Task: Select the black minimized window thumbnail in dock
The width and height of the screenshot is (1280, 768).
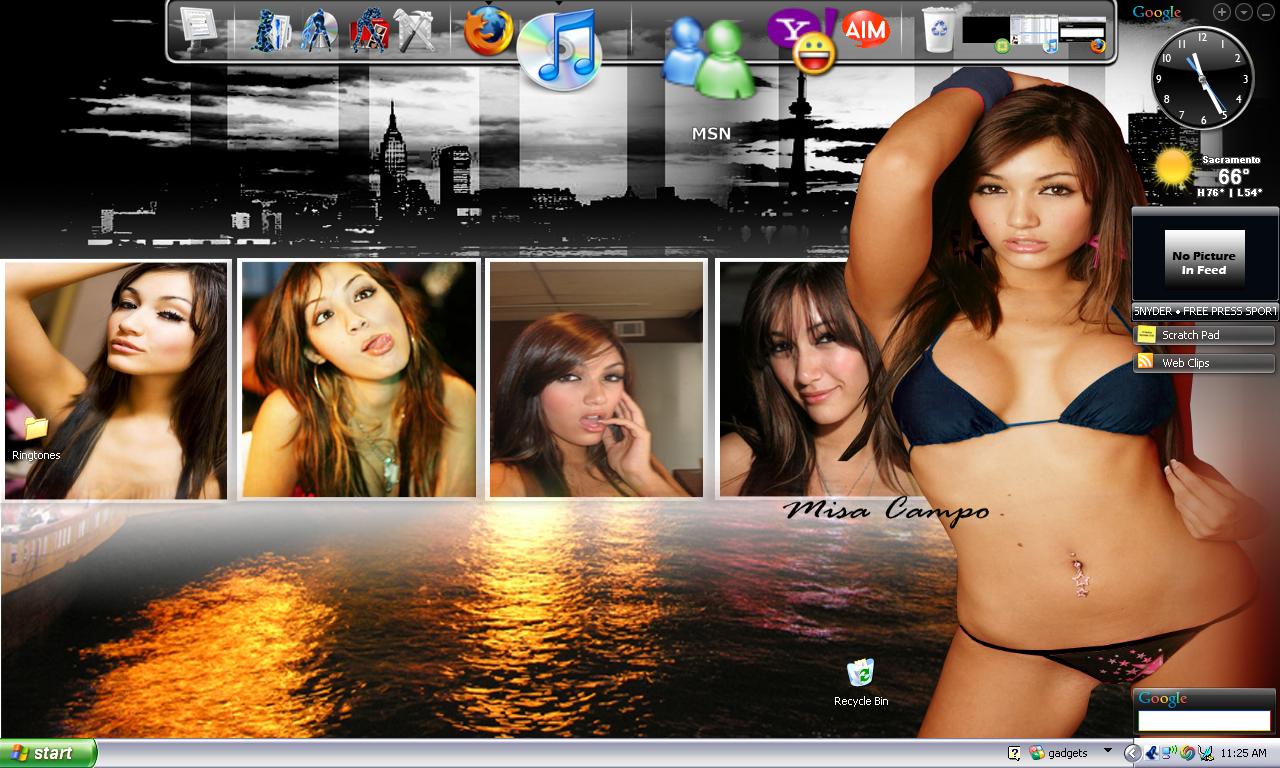Action: click(986, 32)
